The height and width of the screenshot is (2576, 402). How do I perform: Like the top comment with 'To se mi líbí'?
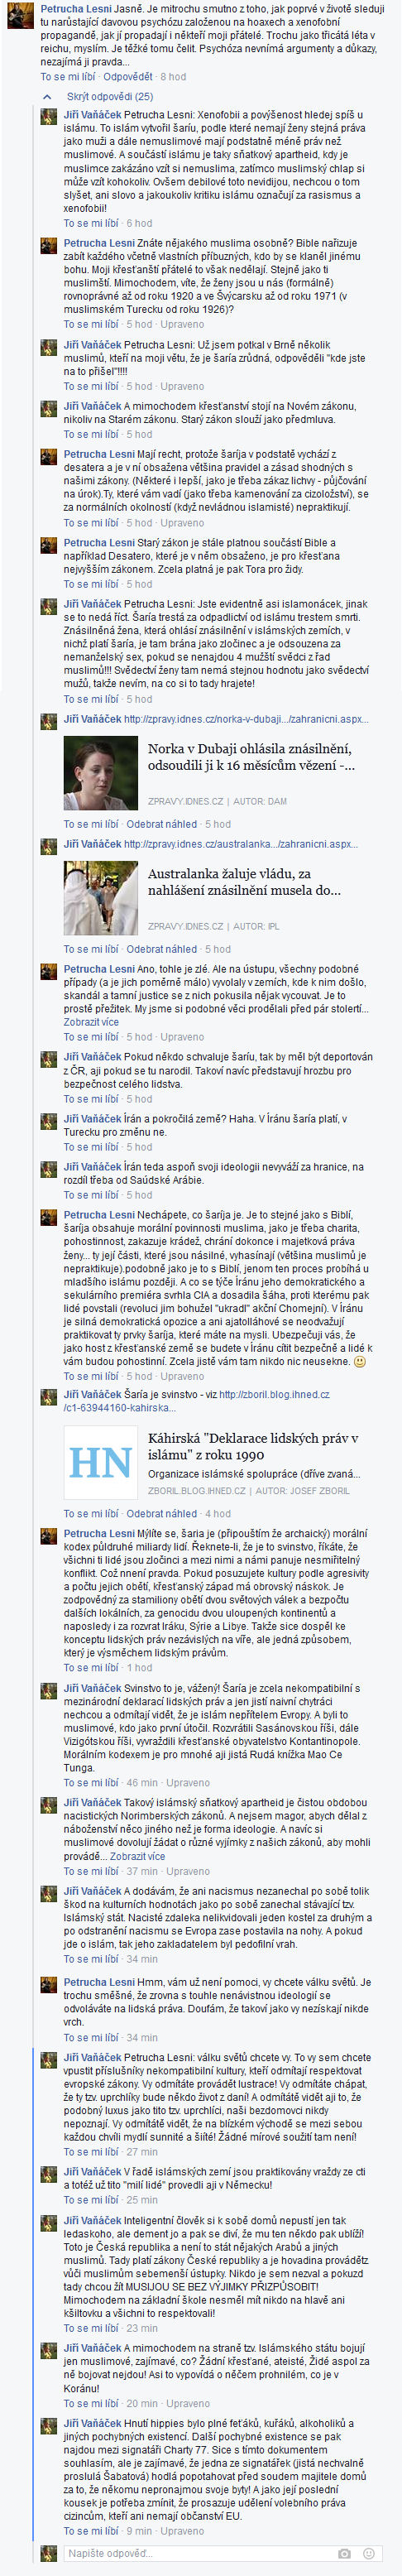click(68, 76)
